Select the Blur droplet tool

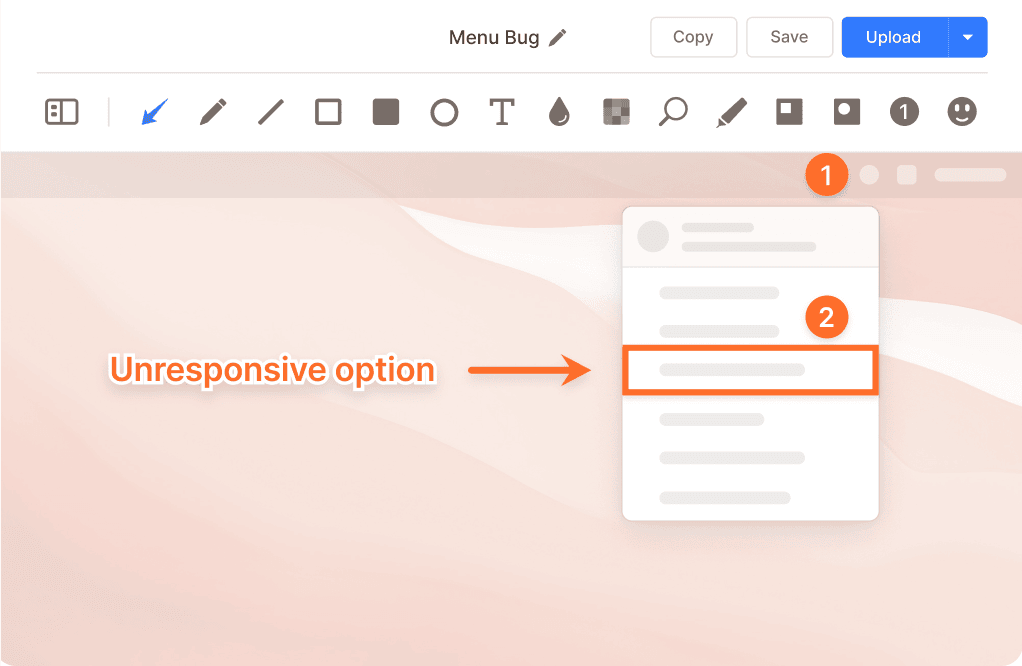point(559,112)
